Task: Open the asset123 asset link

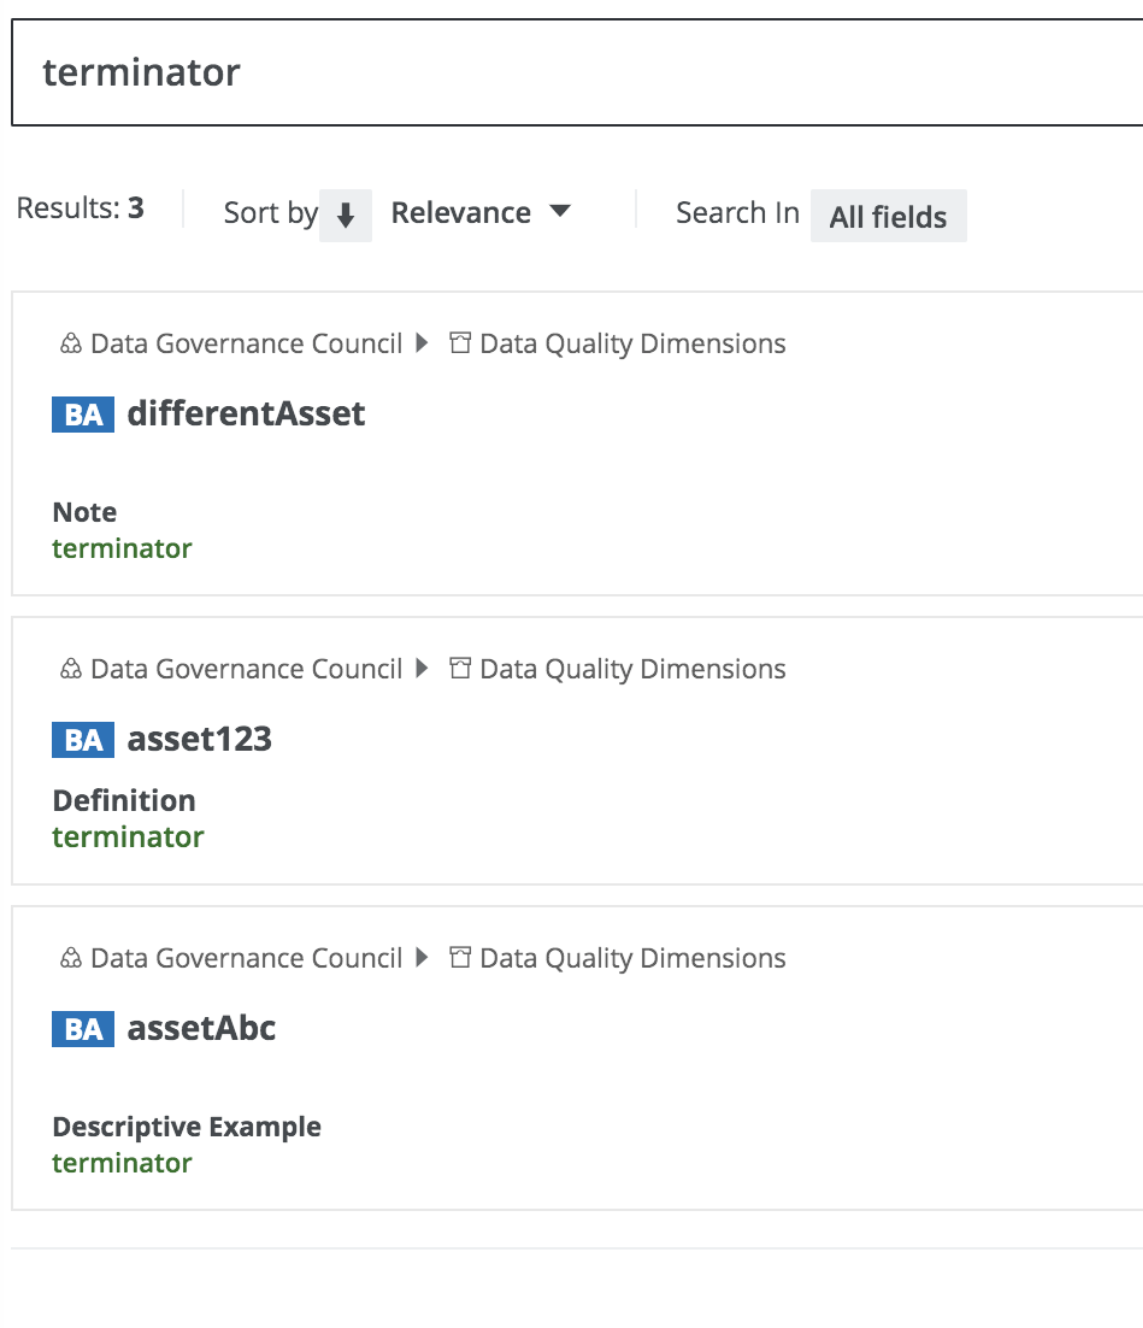Action: (199, 739)
